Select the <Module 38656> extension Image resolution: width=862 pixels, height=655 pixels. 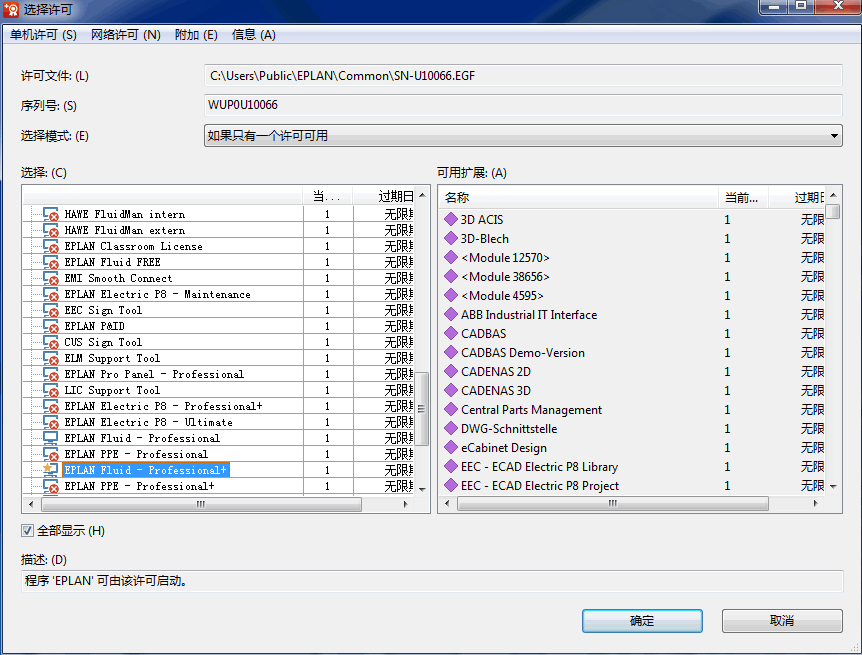point(505,277)
